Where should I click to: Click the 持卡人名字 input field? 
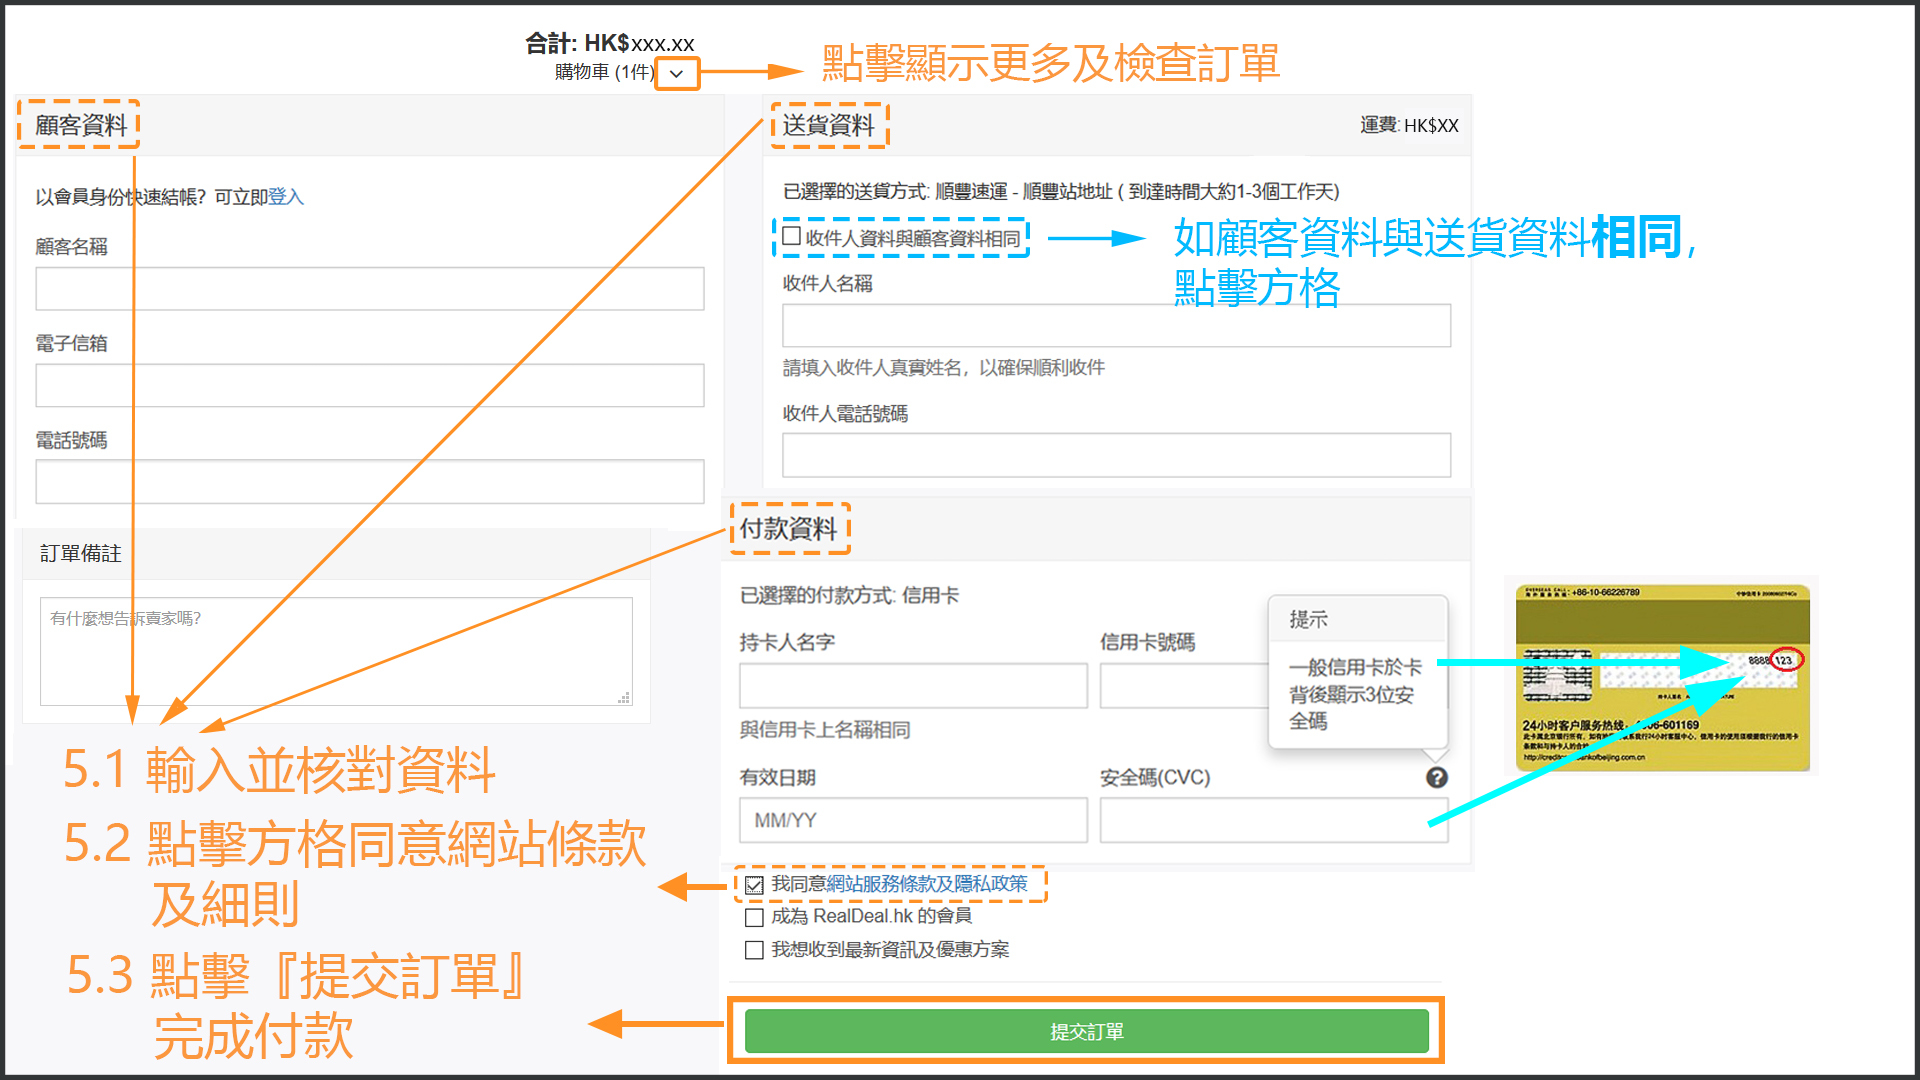point(913,686)
